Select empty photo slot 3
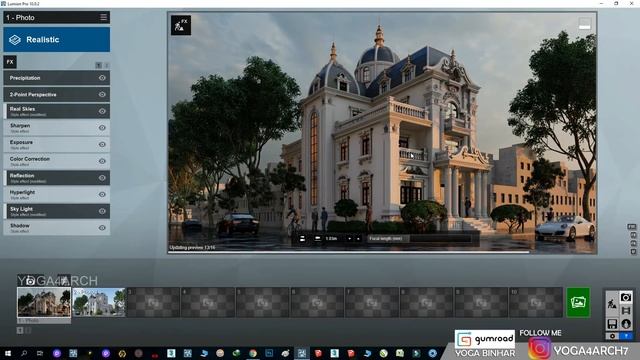Image resolution: width=640 pixels, height=360 pixels. tap(153, 302)
